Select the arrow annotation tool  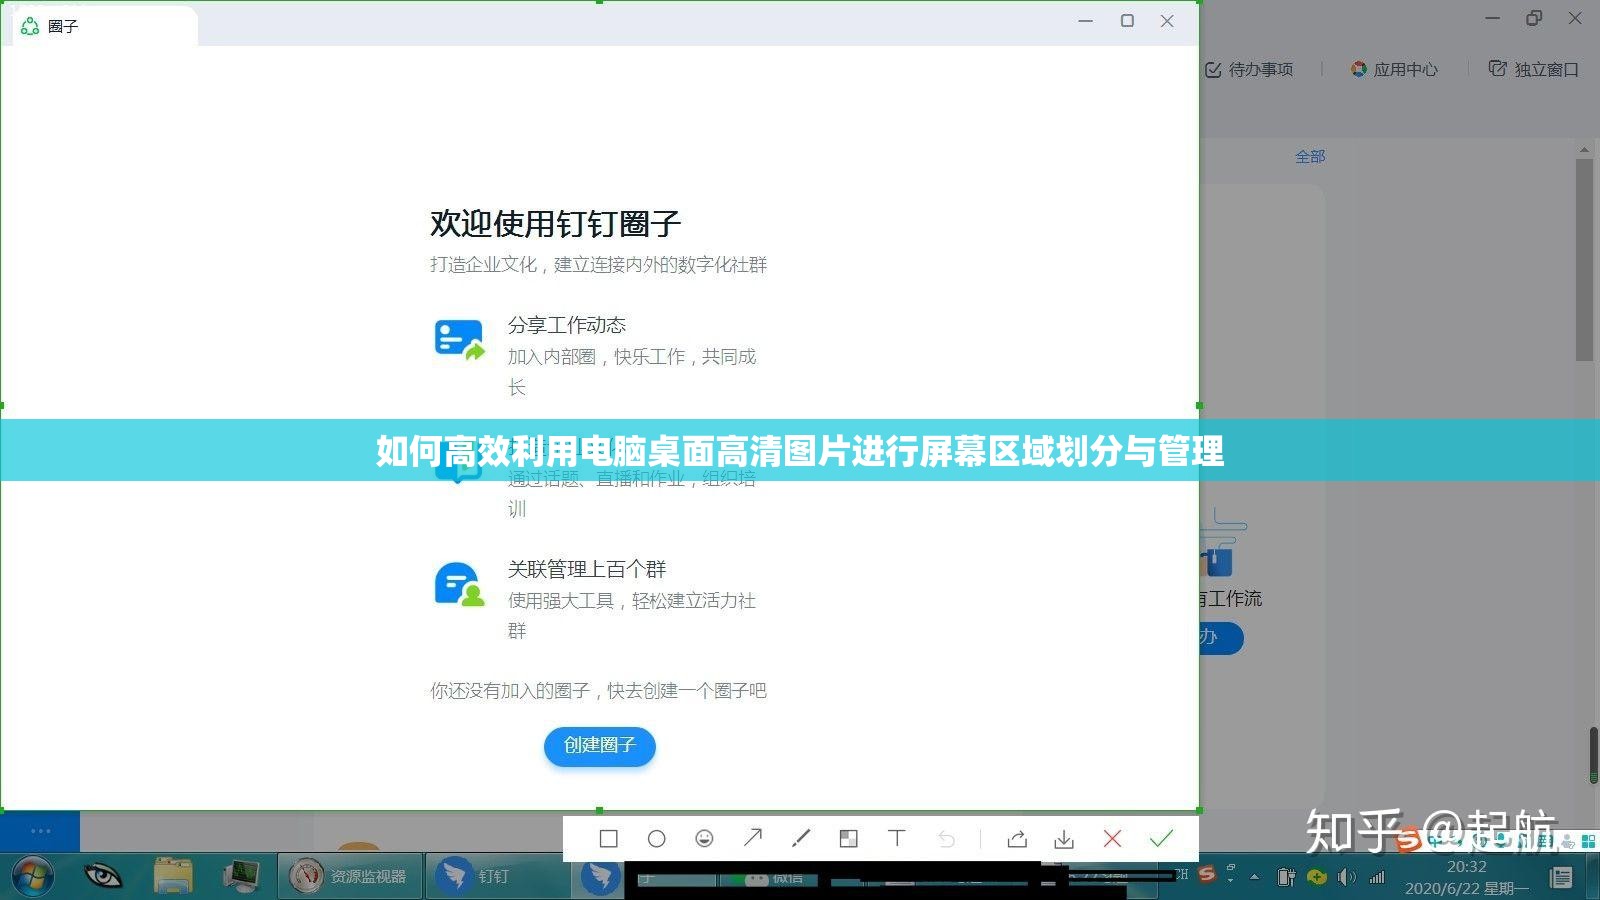pyautogui.click(x=752, y=838)
